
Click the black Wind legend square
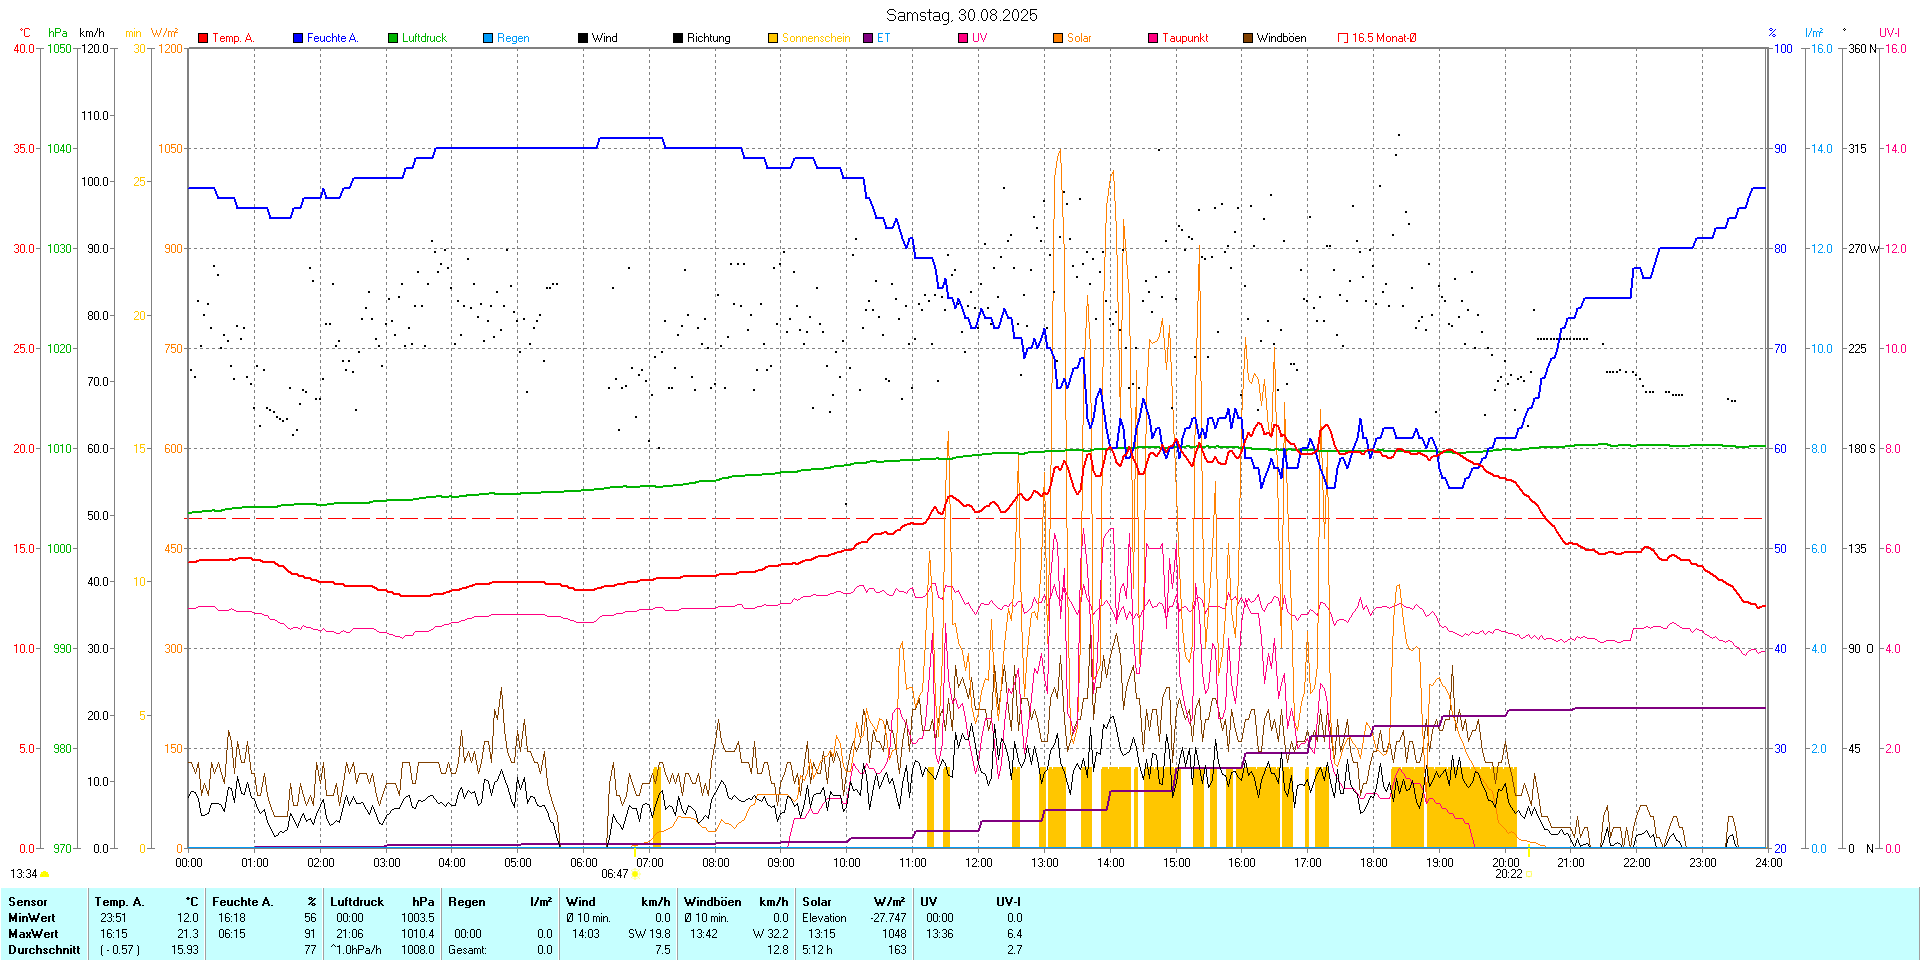coord(583,38)
